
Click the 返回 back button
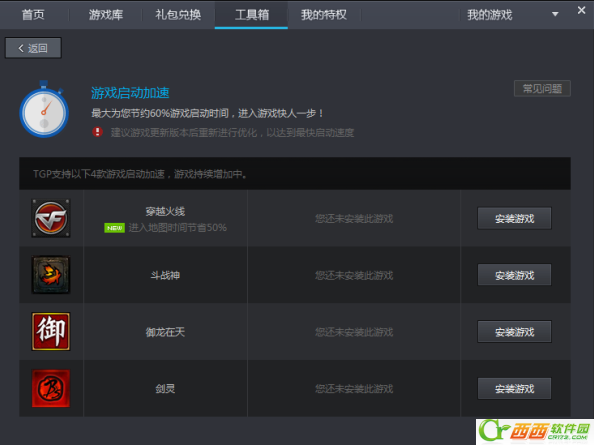(x=33, y=48)
